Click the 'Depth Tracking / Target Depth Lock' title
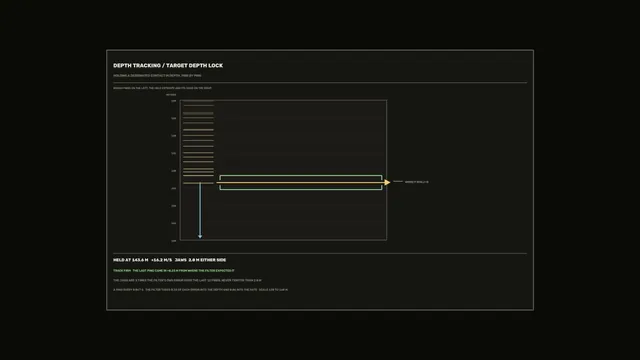 click(x=168, y=65)
